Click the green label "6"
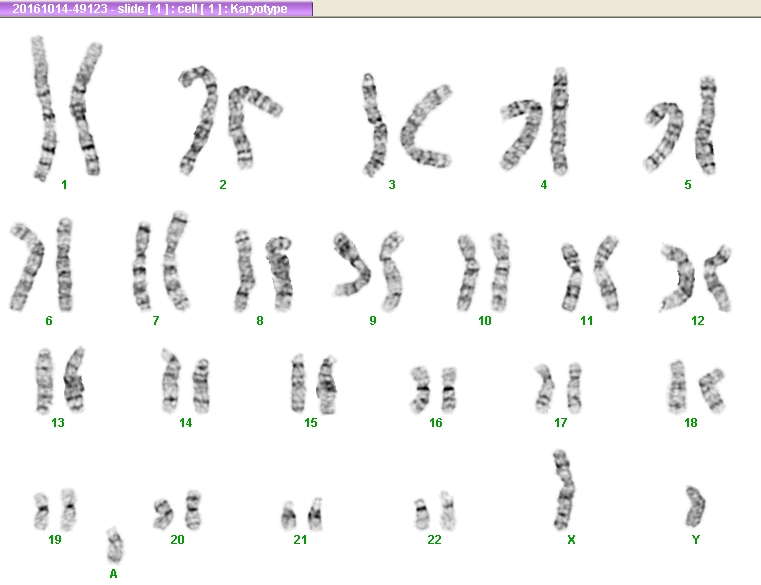761x585 pixels. point(49,320)
